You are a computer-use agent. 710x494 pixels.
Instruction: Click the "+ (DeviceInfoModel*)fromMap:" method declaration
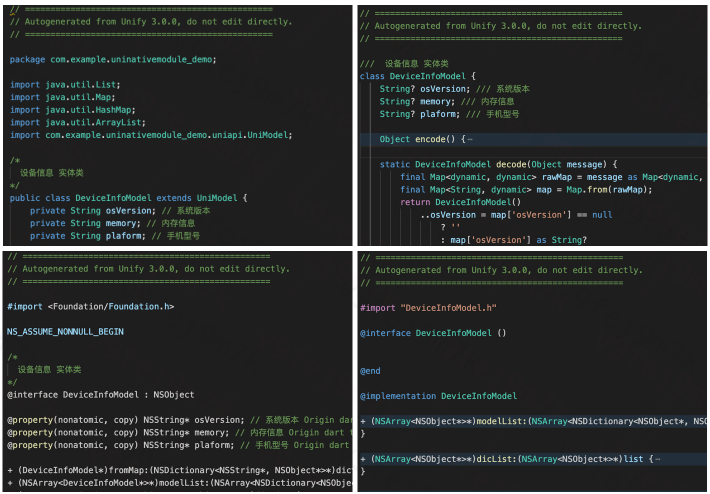(x=179, y=470)
